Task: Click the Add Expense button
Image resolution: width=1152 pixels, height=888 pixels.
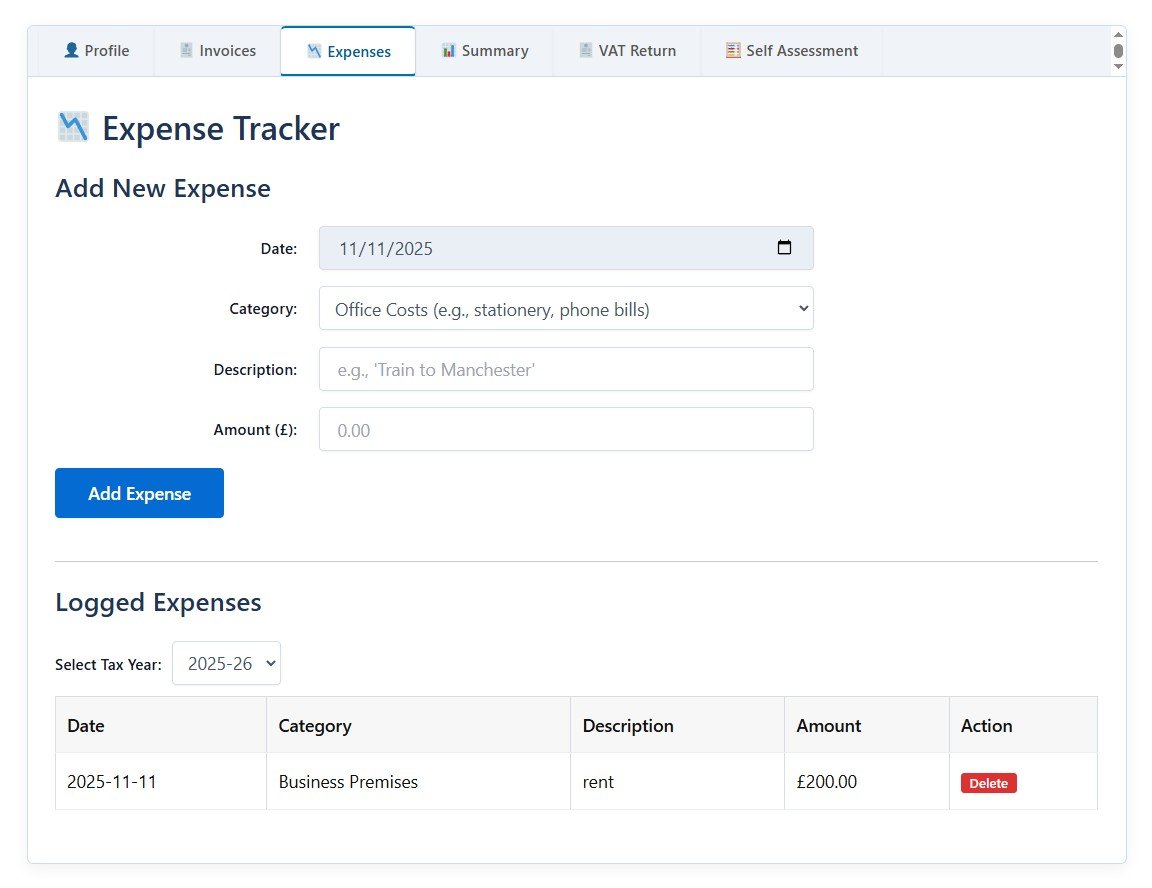Action: (x=139, y=492)
